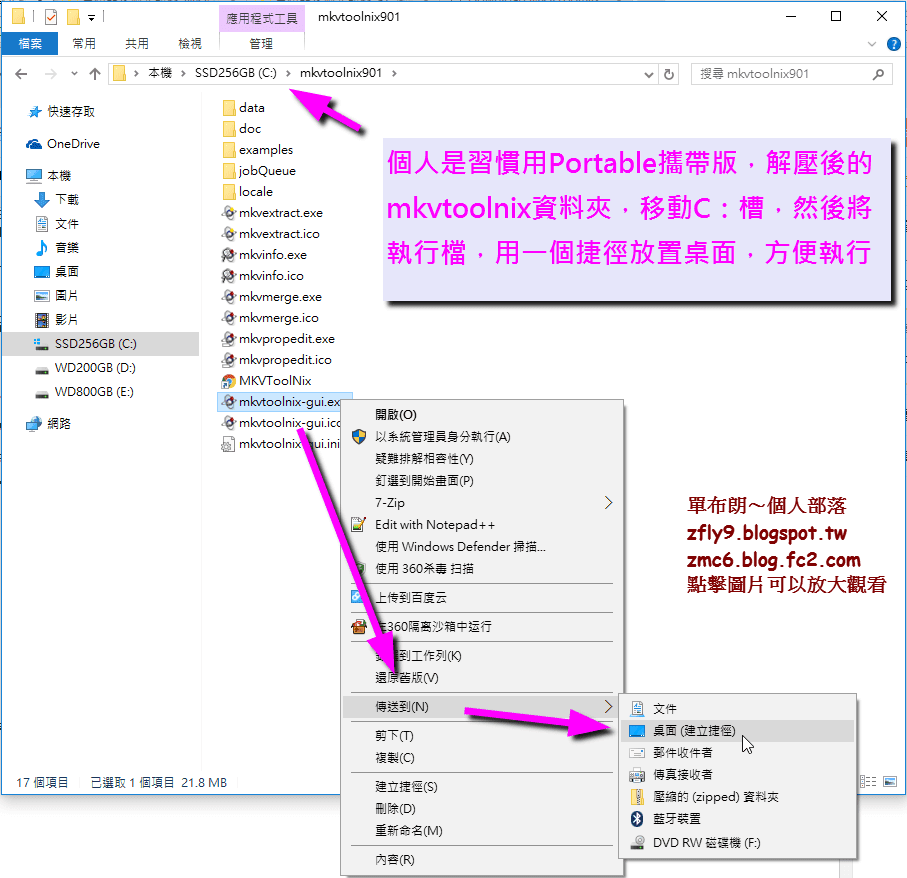Select WD200GB (D:) drive

(x=86, y=368)
